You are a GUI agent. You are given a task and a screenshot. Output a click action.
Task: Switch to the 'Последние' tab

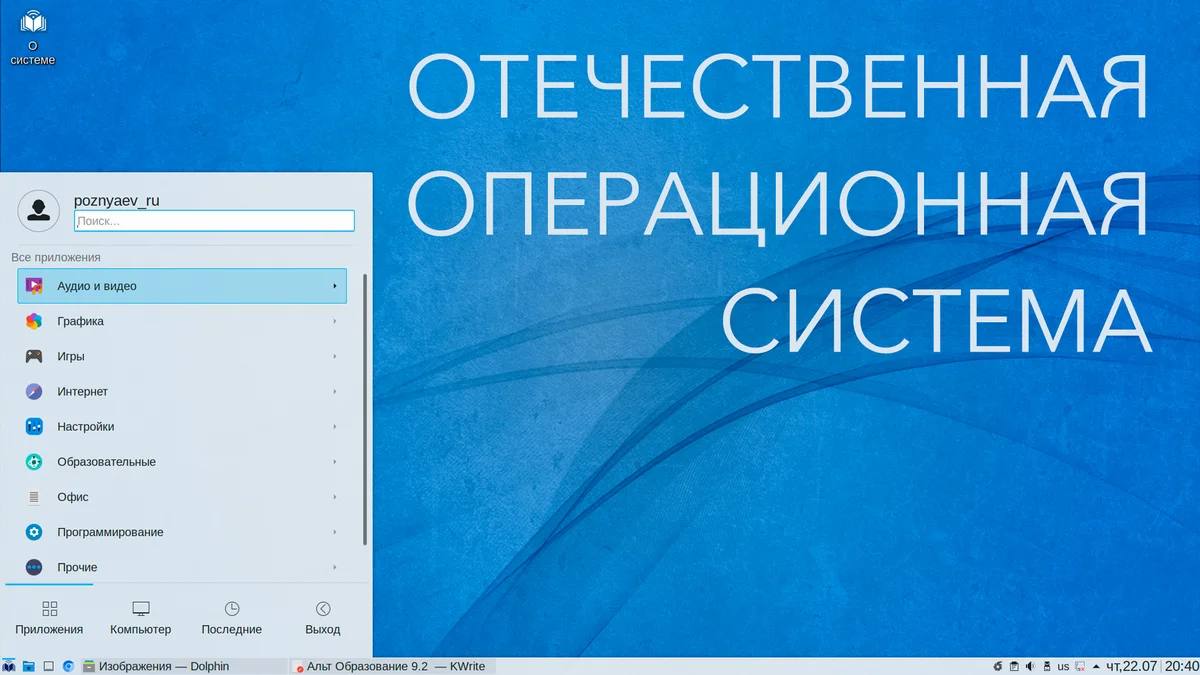232,618
